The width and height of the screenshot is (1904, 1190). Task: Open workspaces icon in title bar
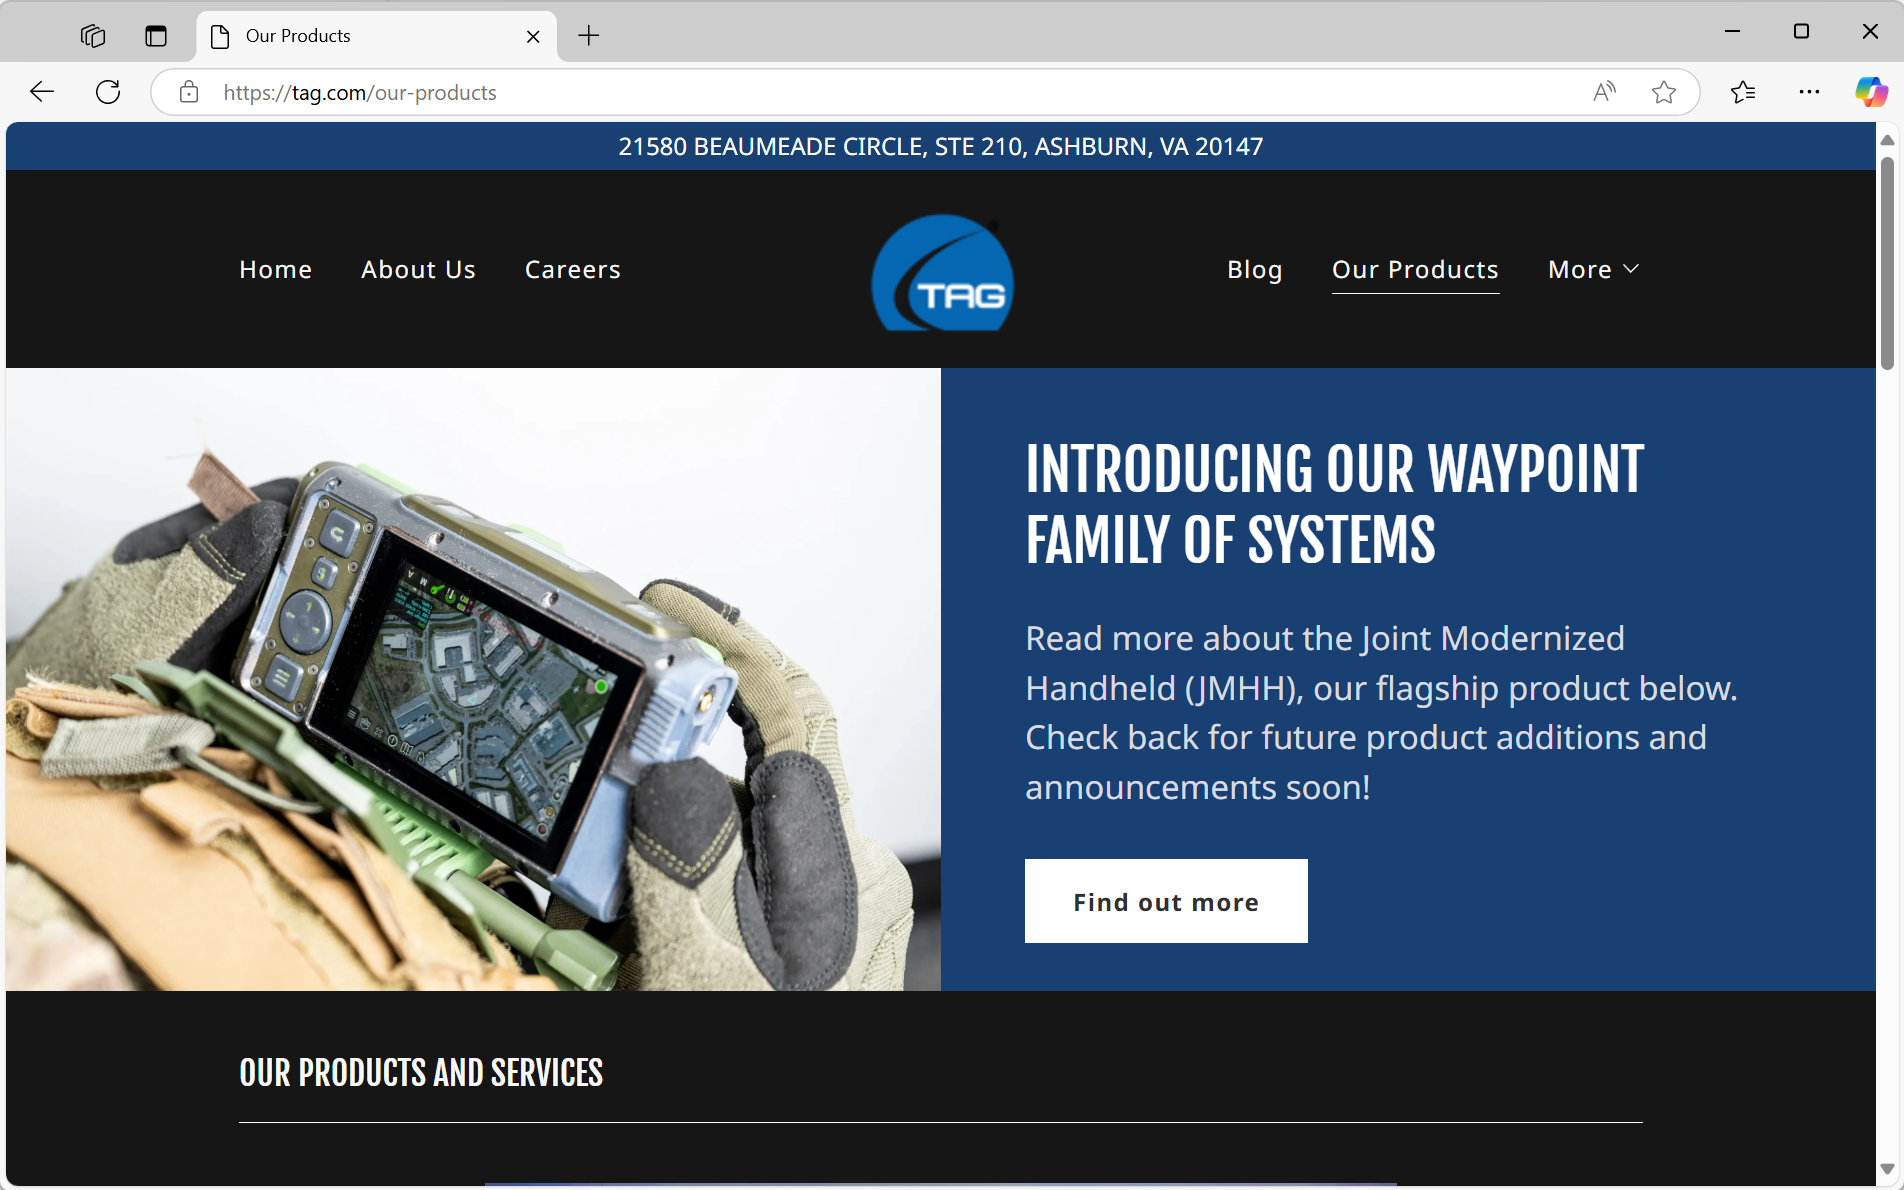[92, 36]
